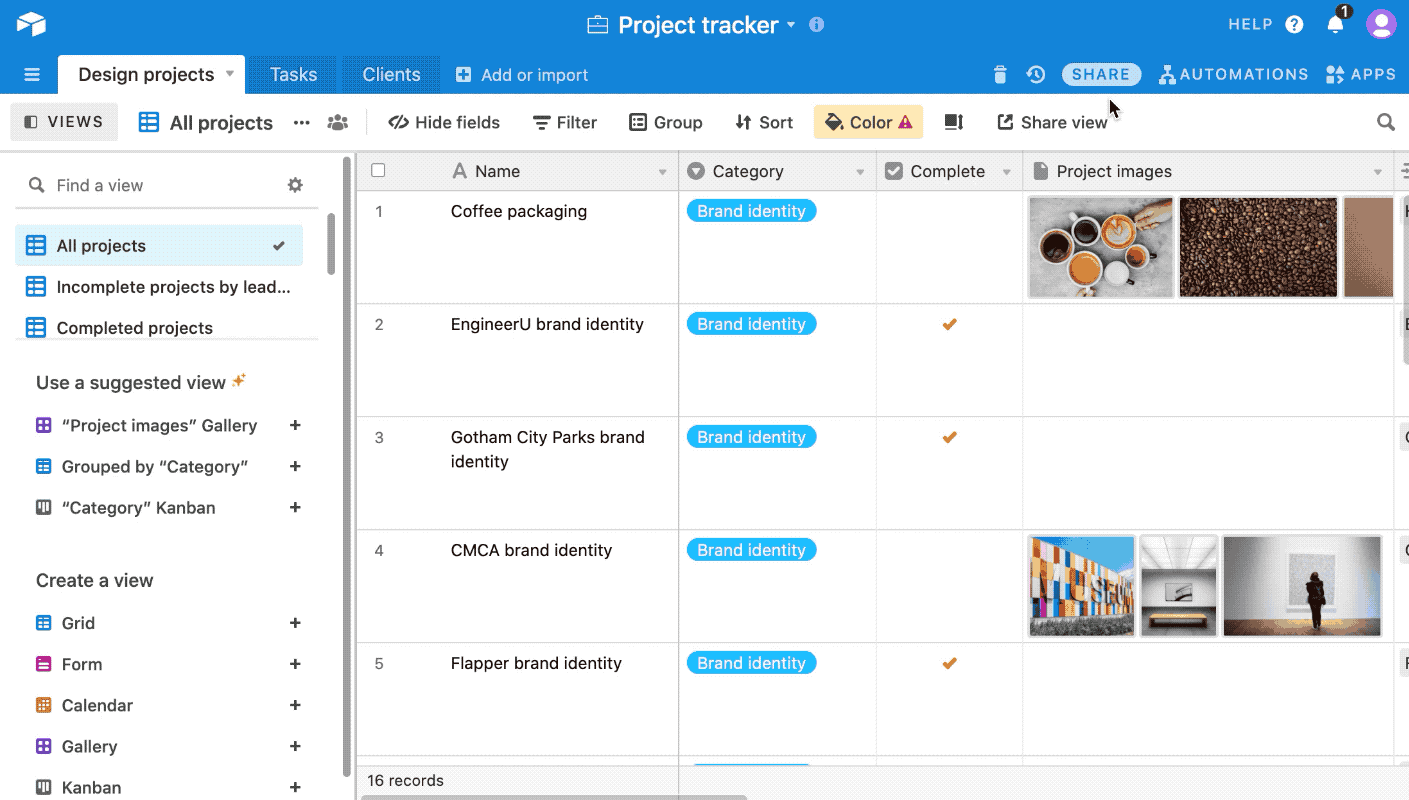Open the Category field dropdown arrow

862,171
